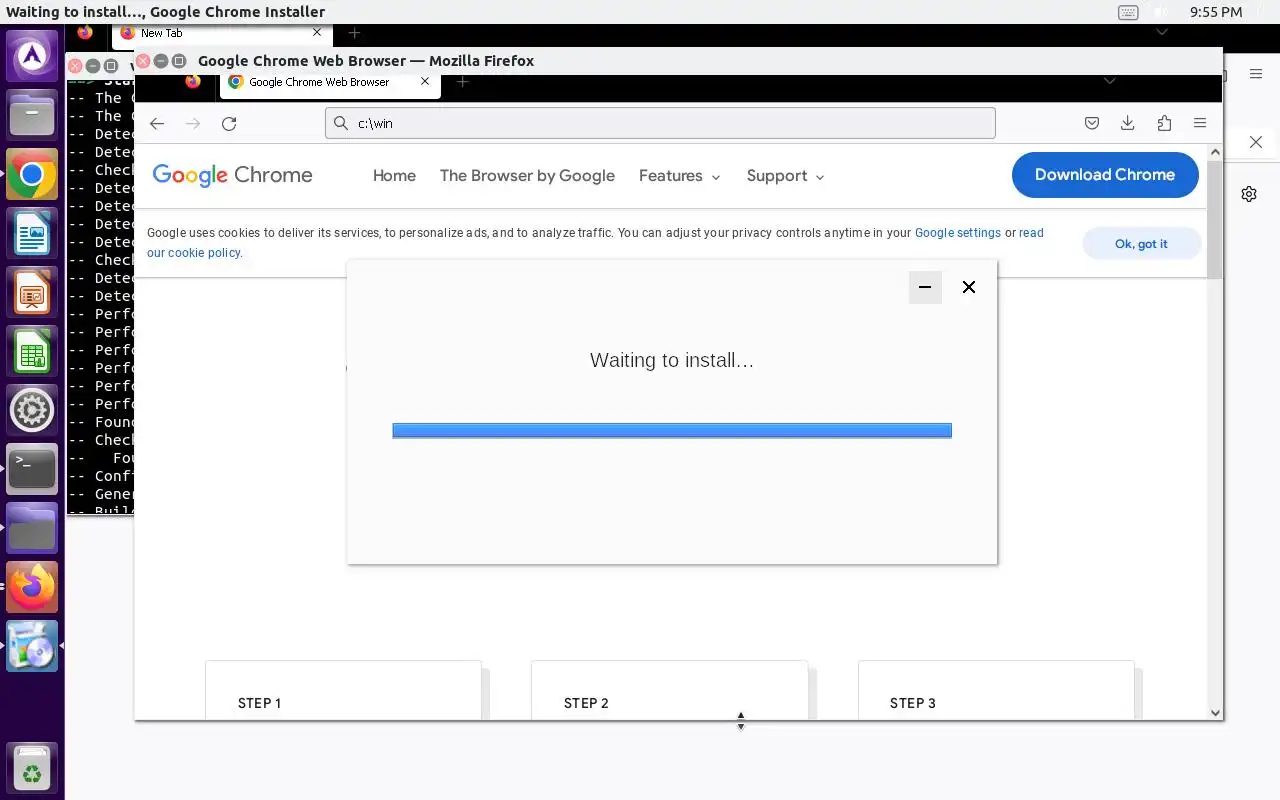Viewport: 1280px width, 800px height.
Task: Click the X icon in background Firefox window
Action: [1256, 142]
